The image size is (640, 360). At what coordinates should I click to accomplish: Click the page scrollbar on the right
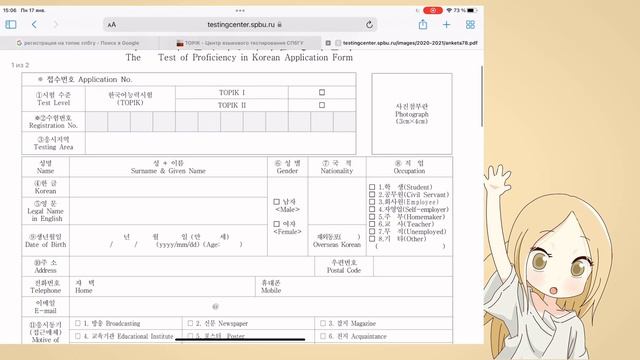(482, 96)
